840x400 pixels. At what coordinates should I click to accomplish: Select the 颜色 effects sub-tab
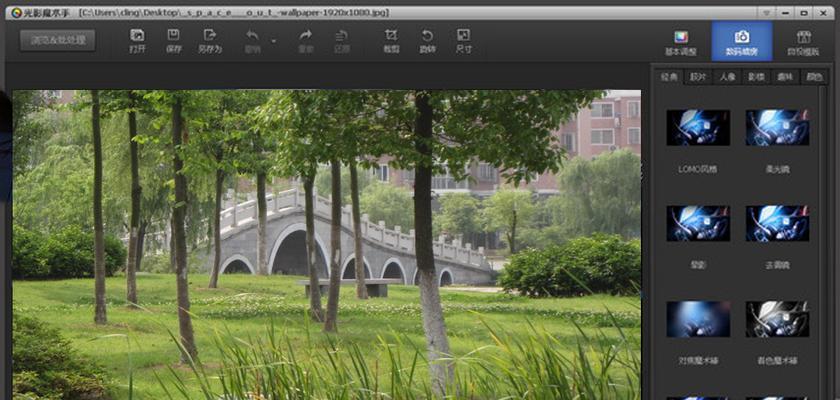(814, 77)
